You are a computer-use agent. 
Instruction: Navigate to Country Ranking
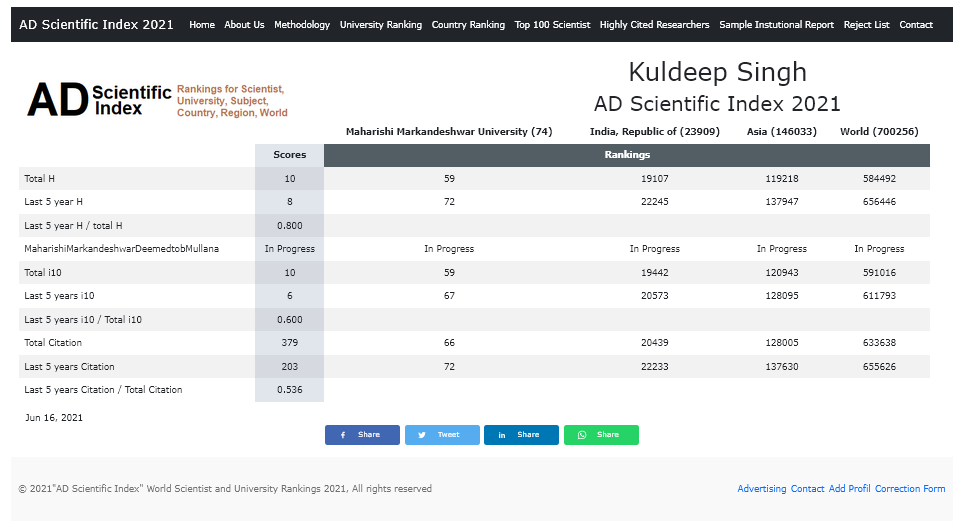point(468,25)
